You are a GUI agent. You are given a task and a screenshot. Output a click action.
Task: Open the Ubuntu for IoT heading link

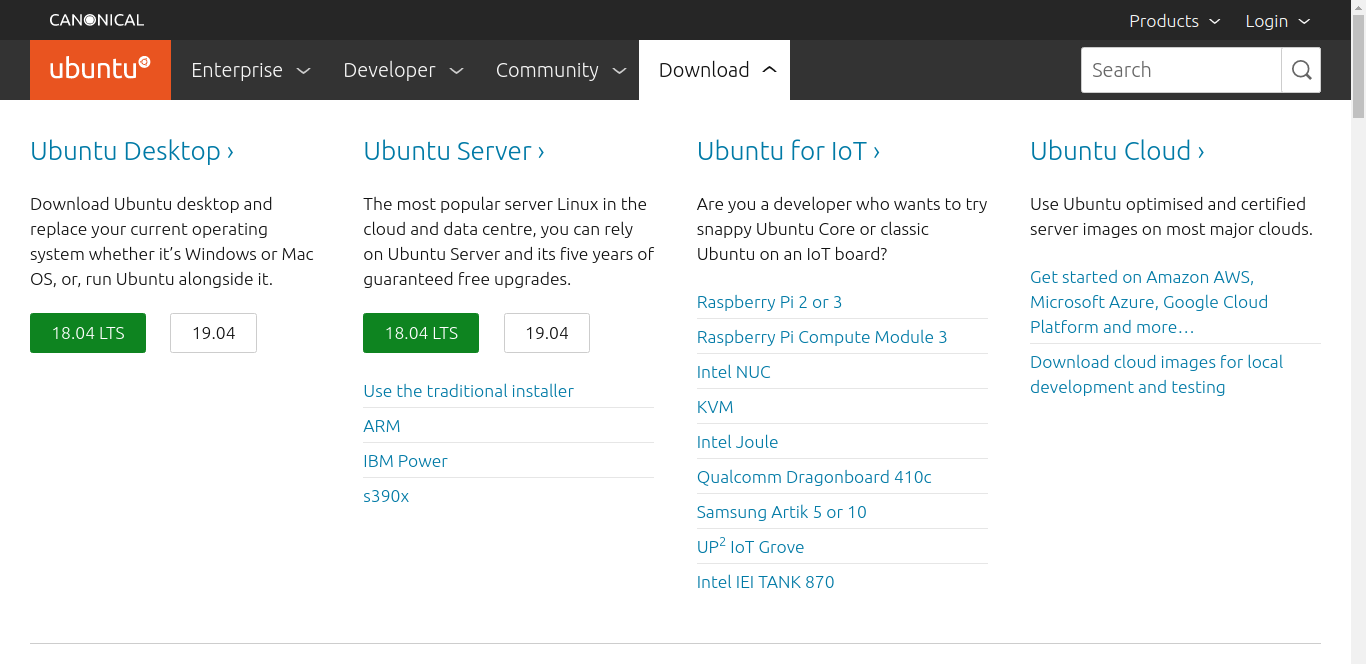788,151
